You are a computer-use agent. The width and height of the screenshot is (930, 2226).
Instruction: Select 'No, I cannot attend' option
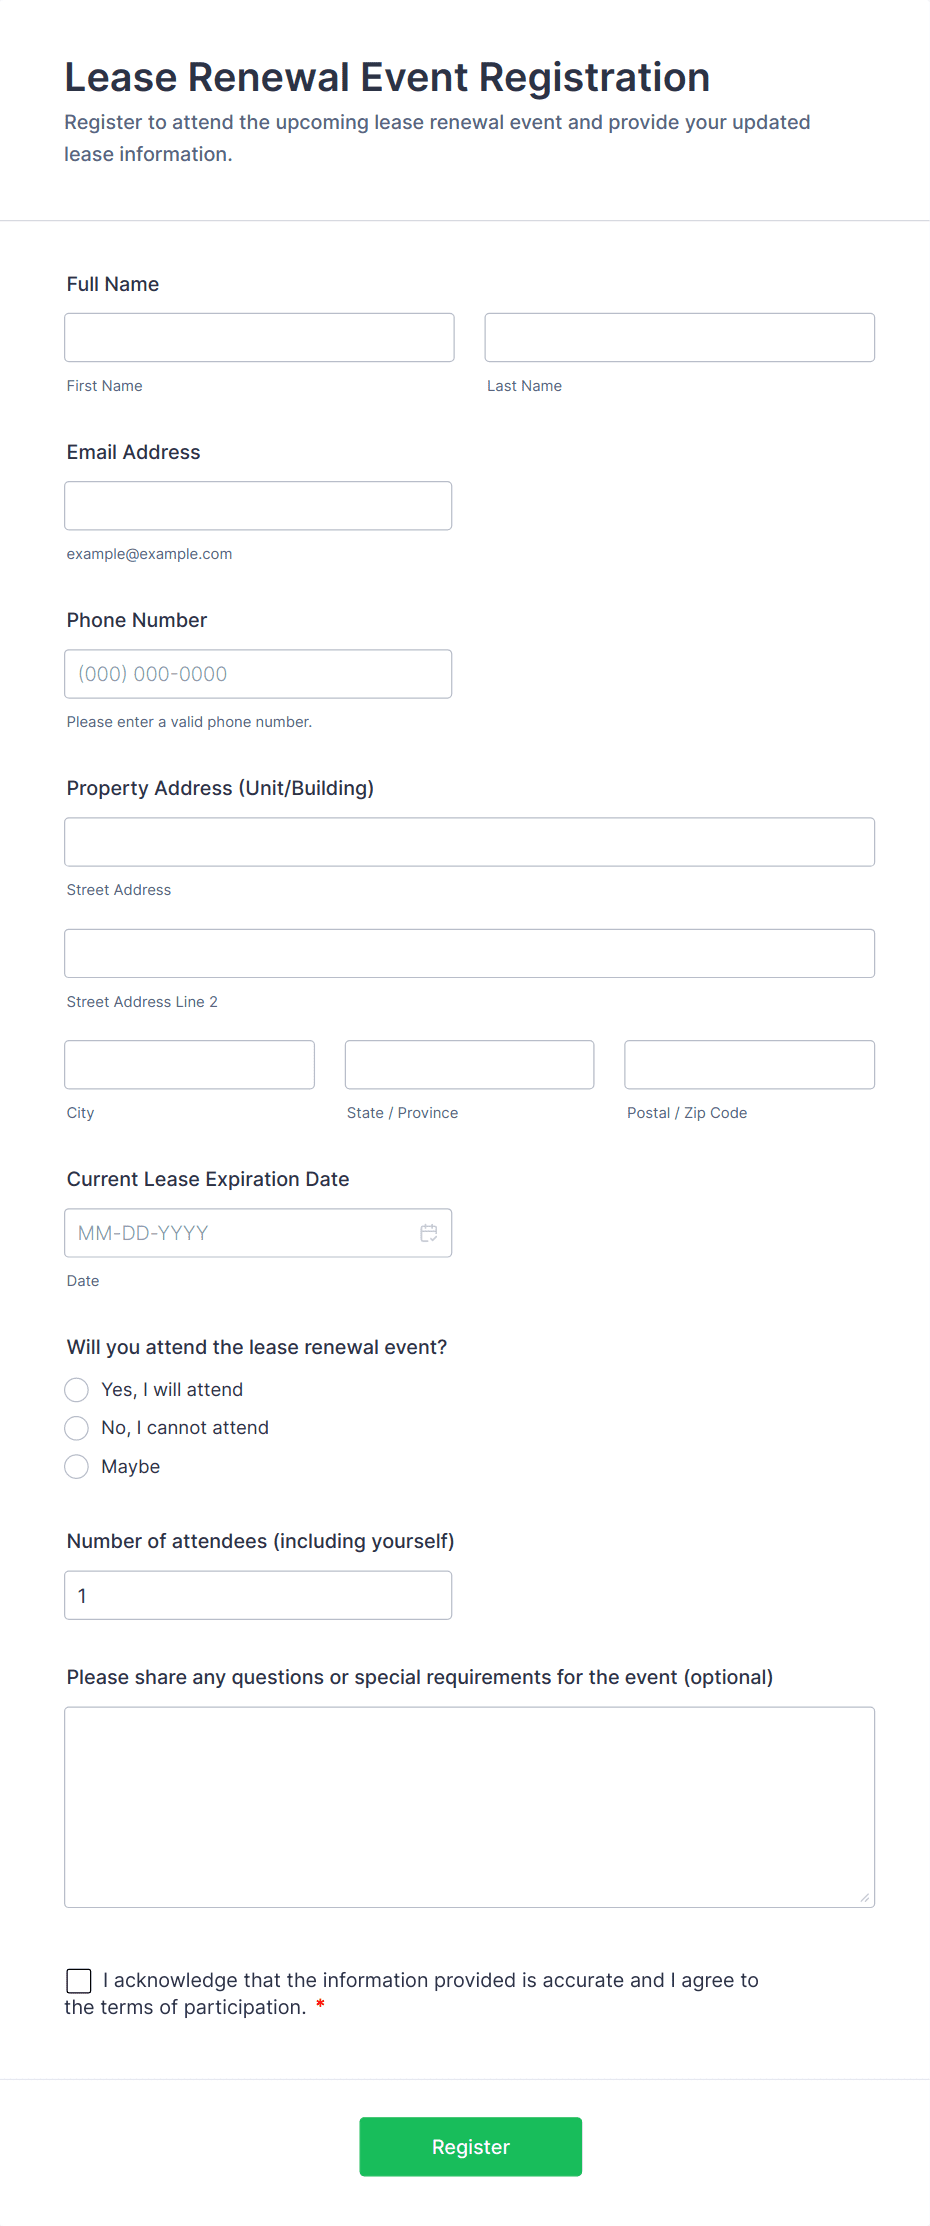77,1428
